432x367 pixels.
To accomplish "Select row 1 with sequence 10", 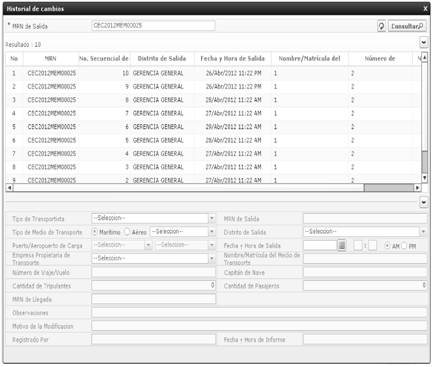I will (x=213, y=73).
